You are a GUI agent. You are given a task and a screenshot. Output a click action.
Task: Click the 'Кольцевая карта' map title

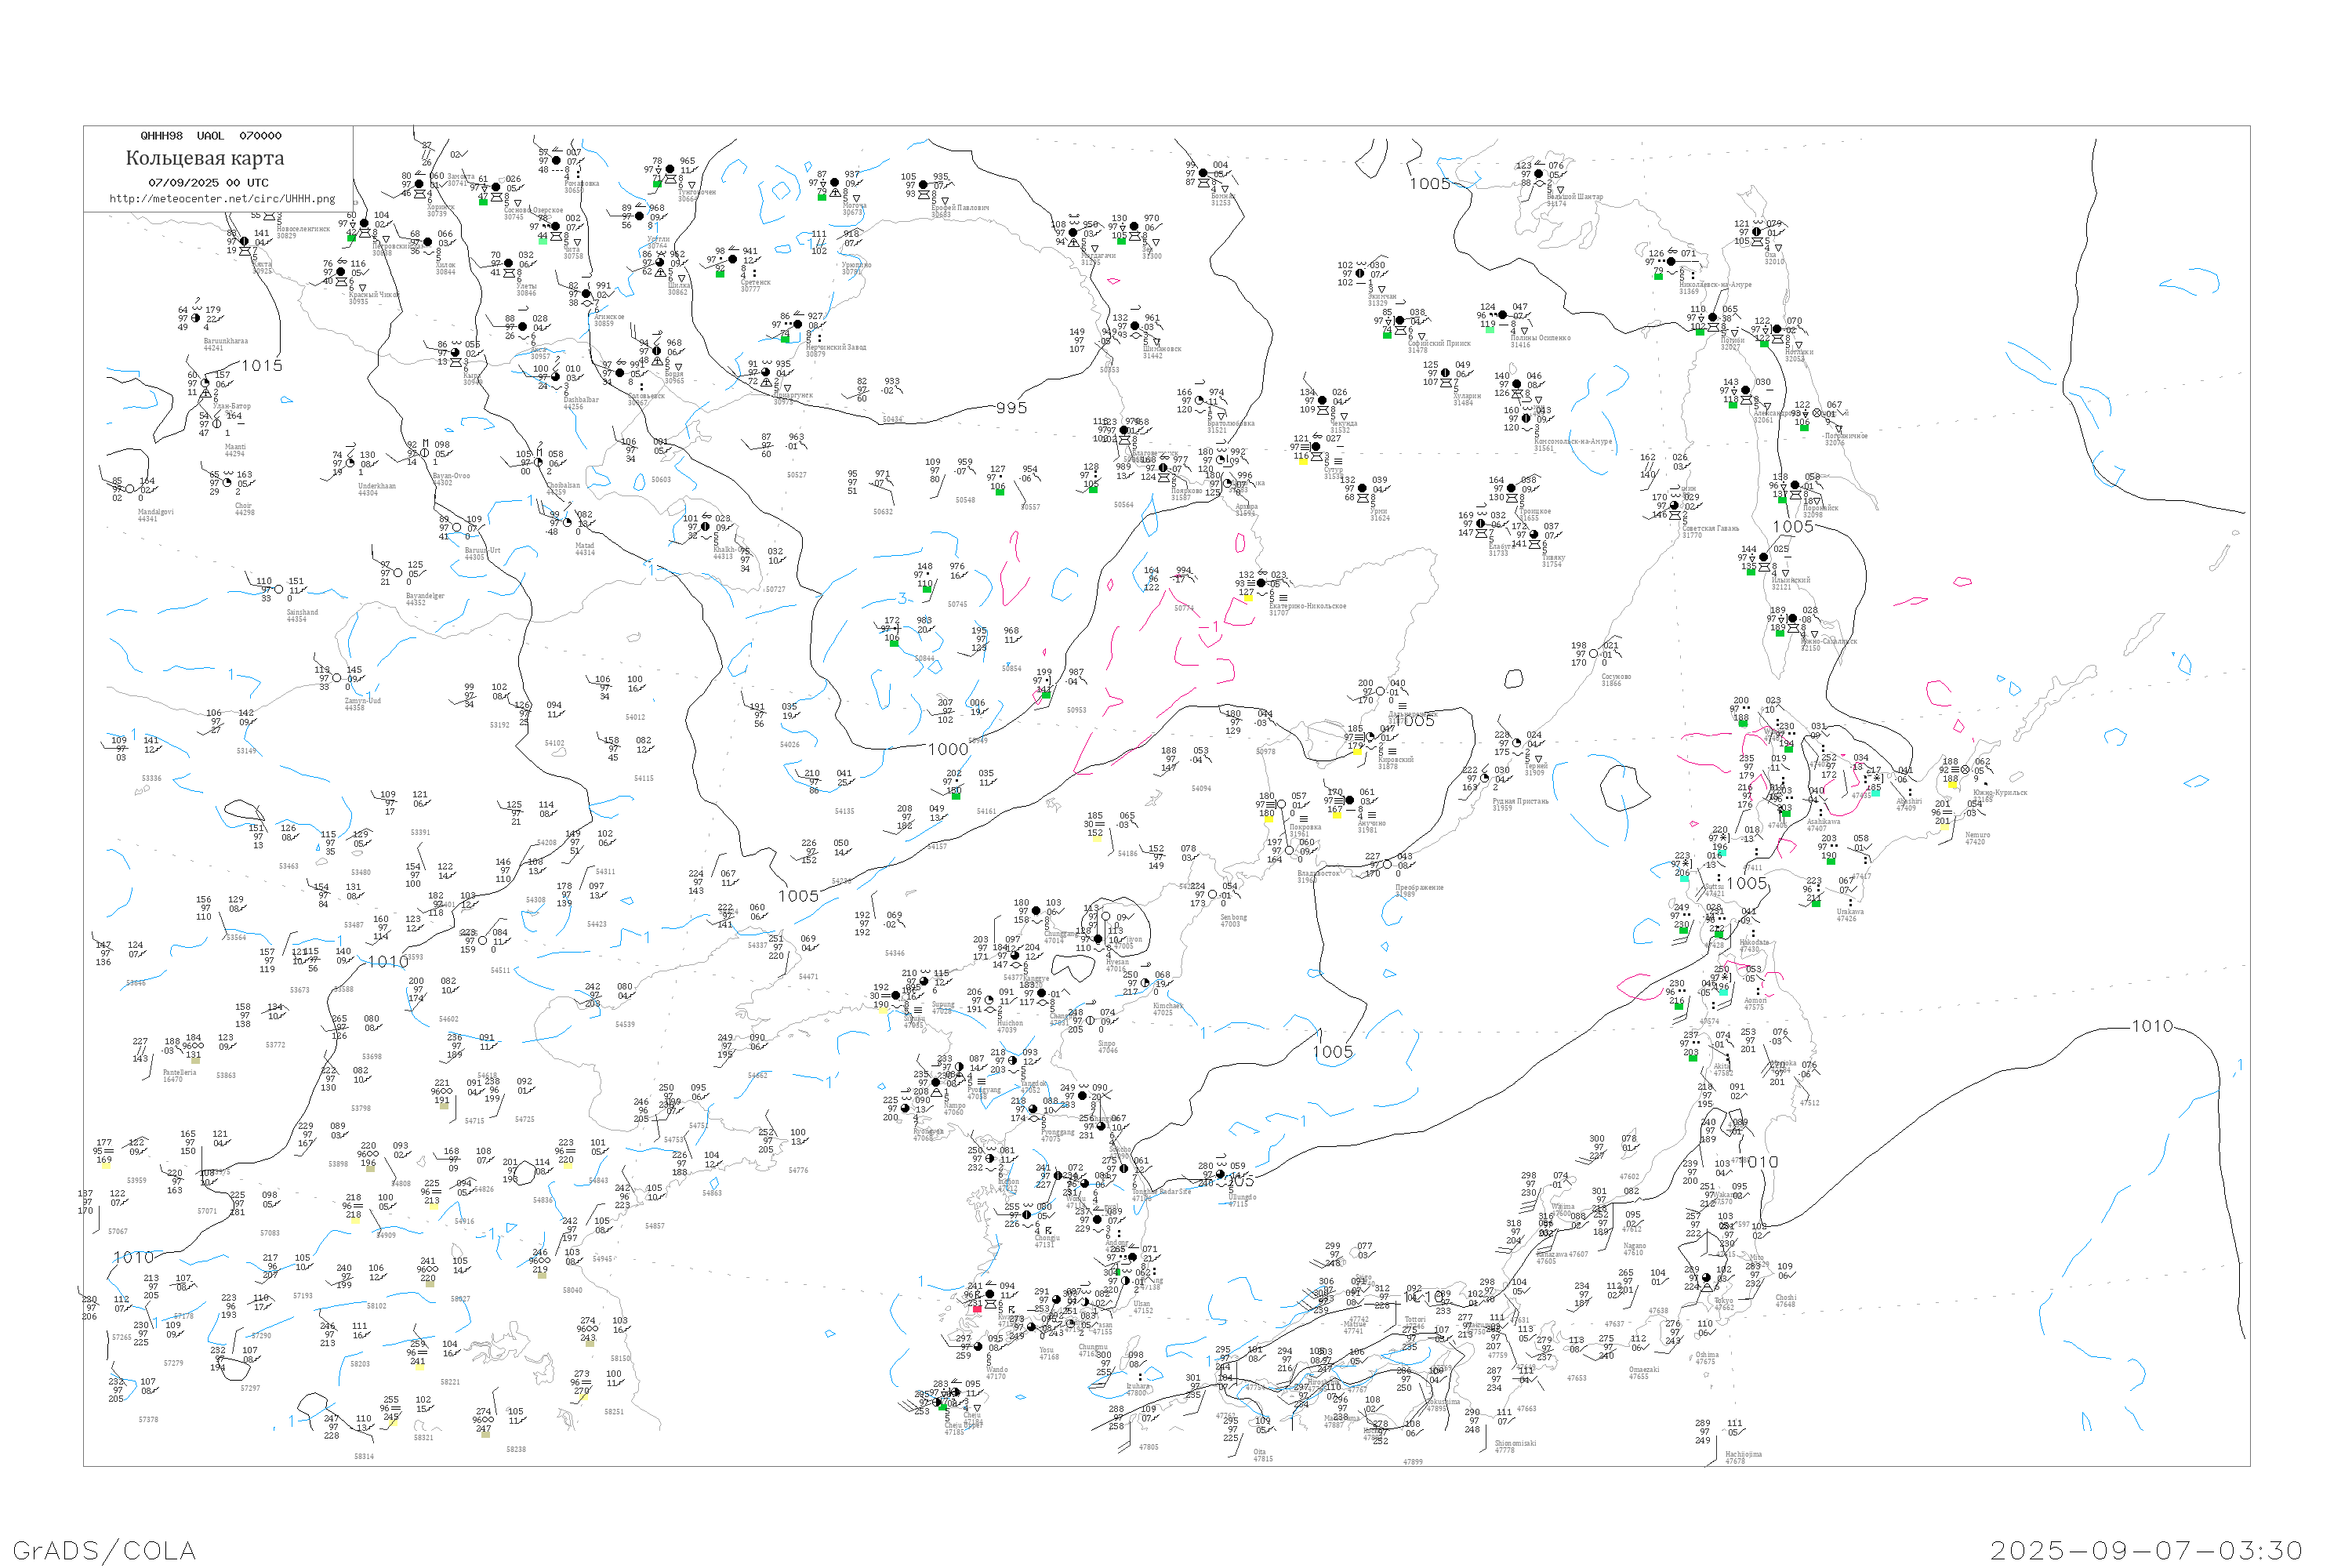tap(205, 158)
